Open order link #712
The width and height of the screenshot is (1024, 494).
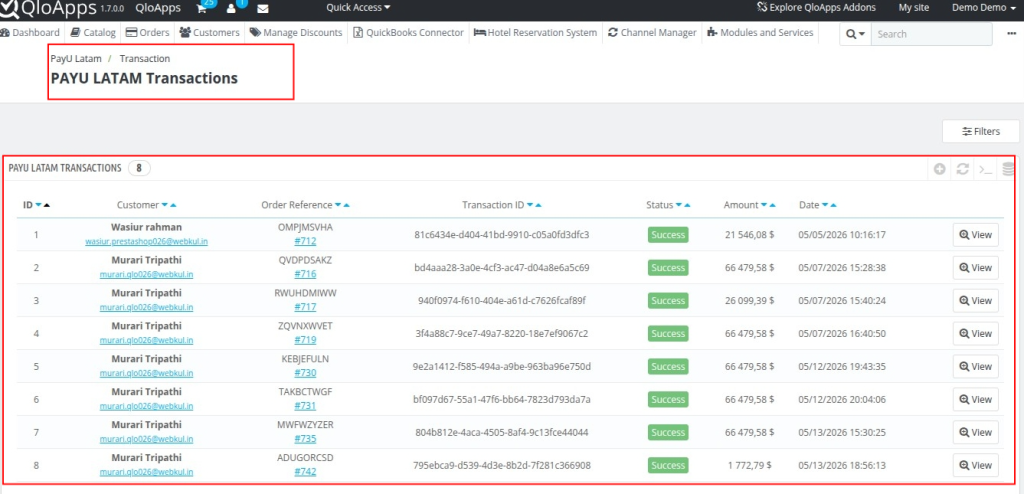tap(305, 241)
